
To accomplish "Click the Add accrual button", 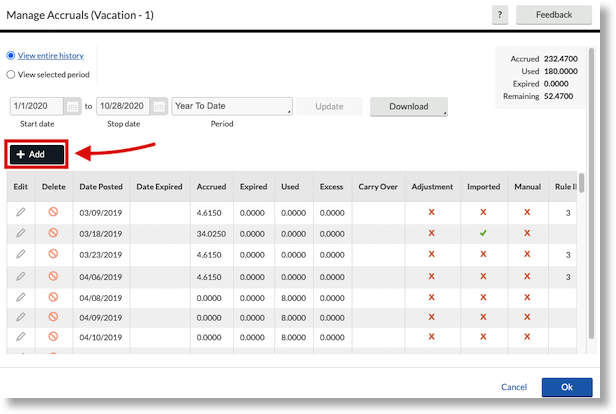I will [x=37, y=154].
